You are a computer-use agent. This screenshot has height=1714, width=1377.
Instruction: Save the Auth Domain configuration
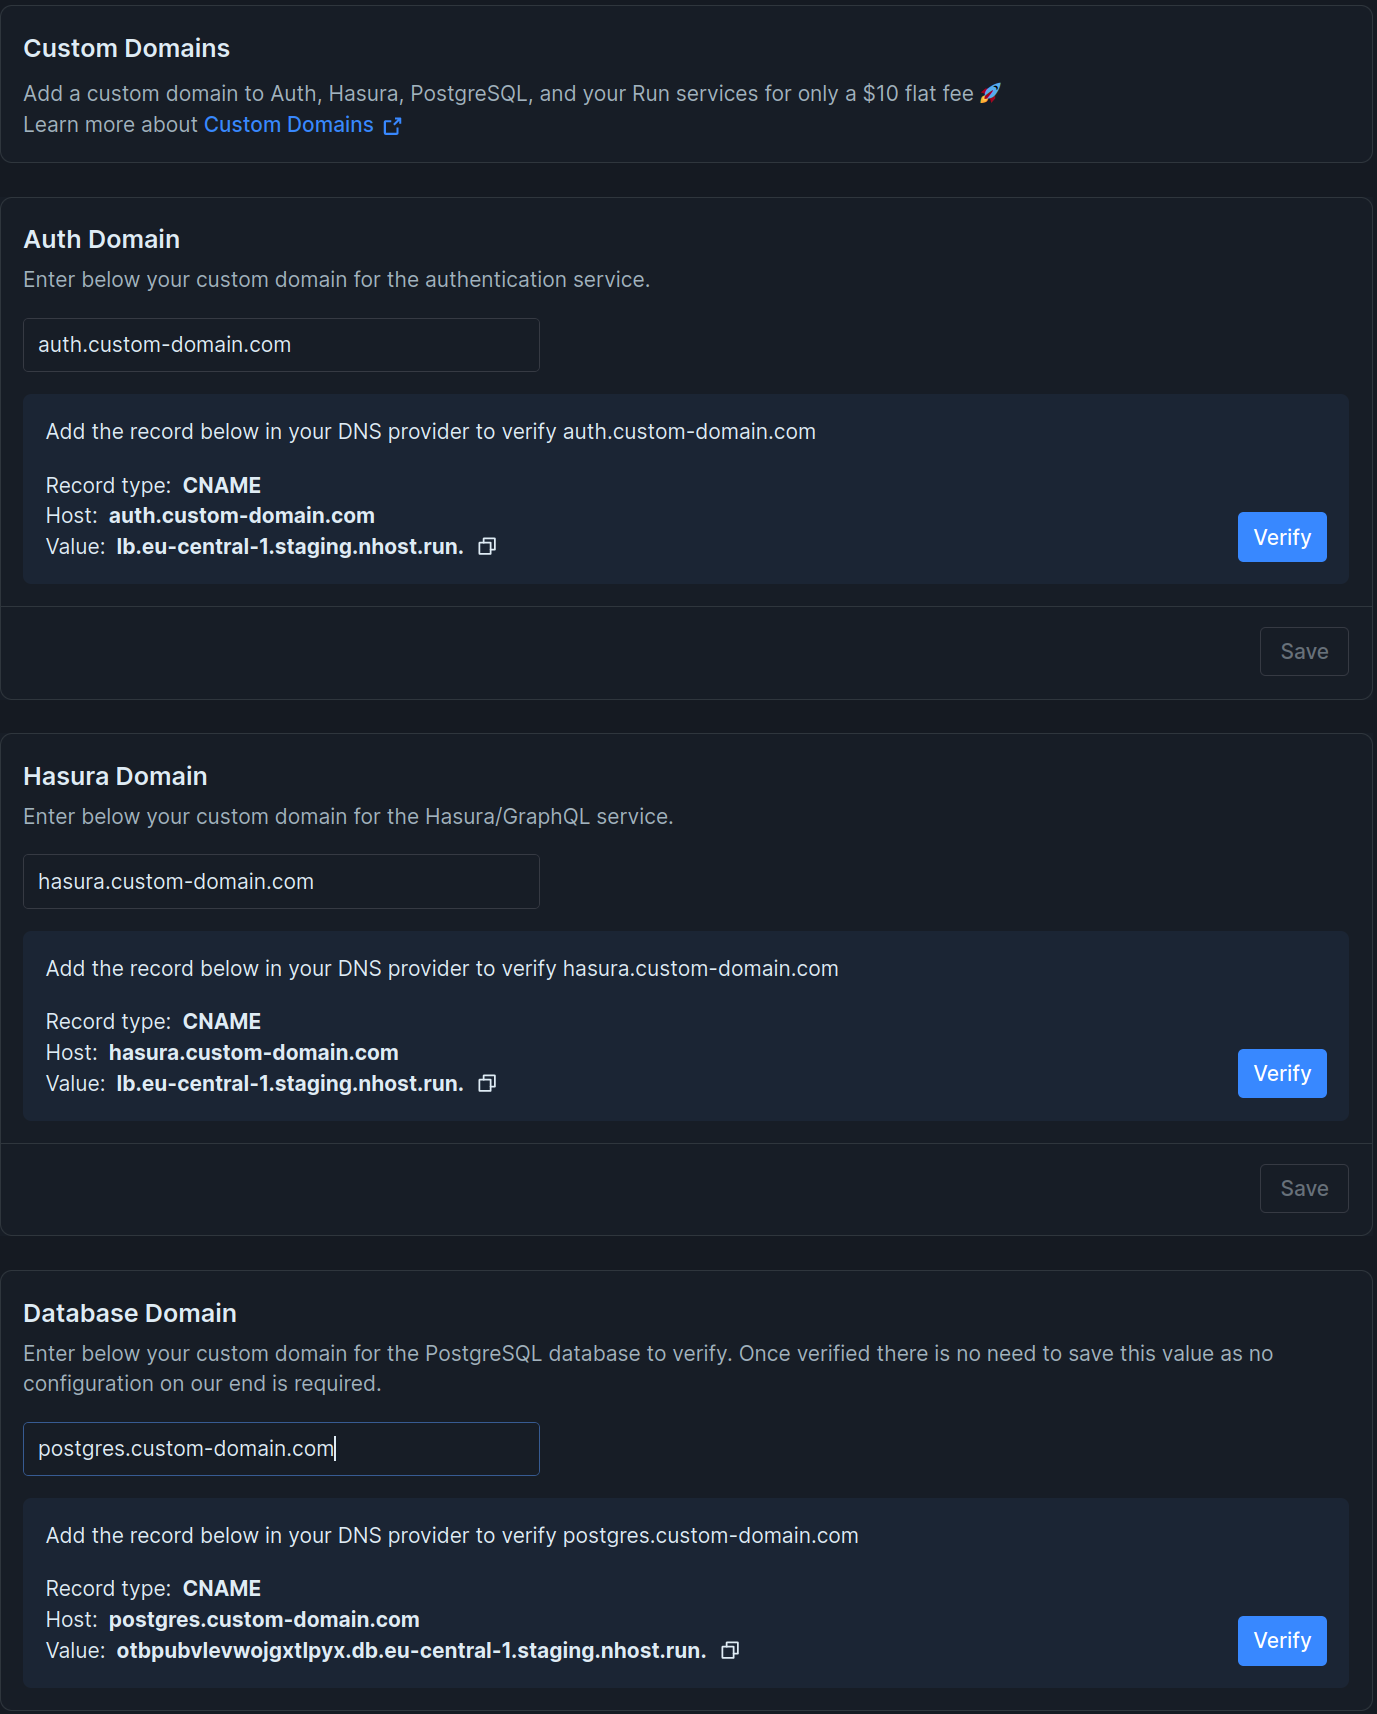point(1304,651)
